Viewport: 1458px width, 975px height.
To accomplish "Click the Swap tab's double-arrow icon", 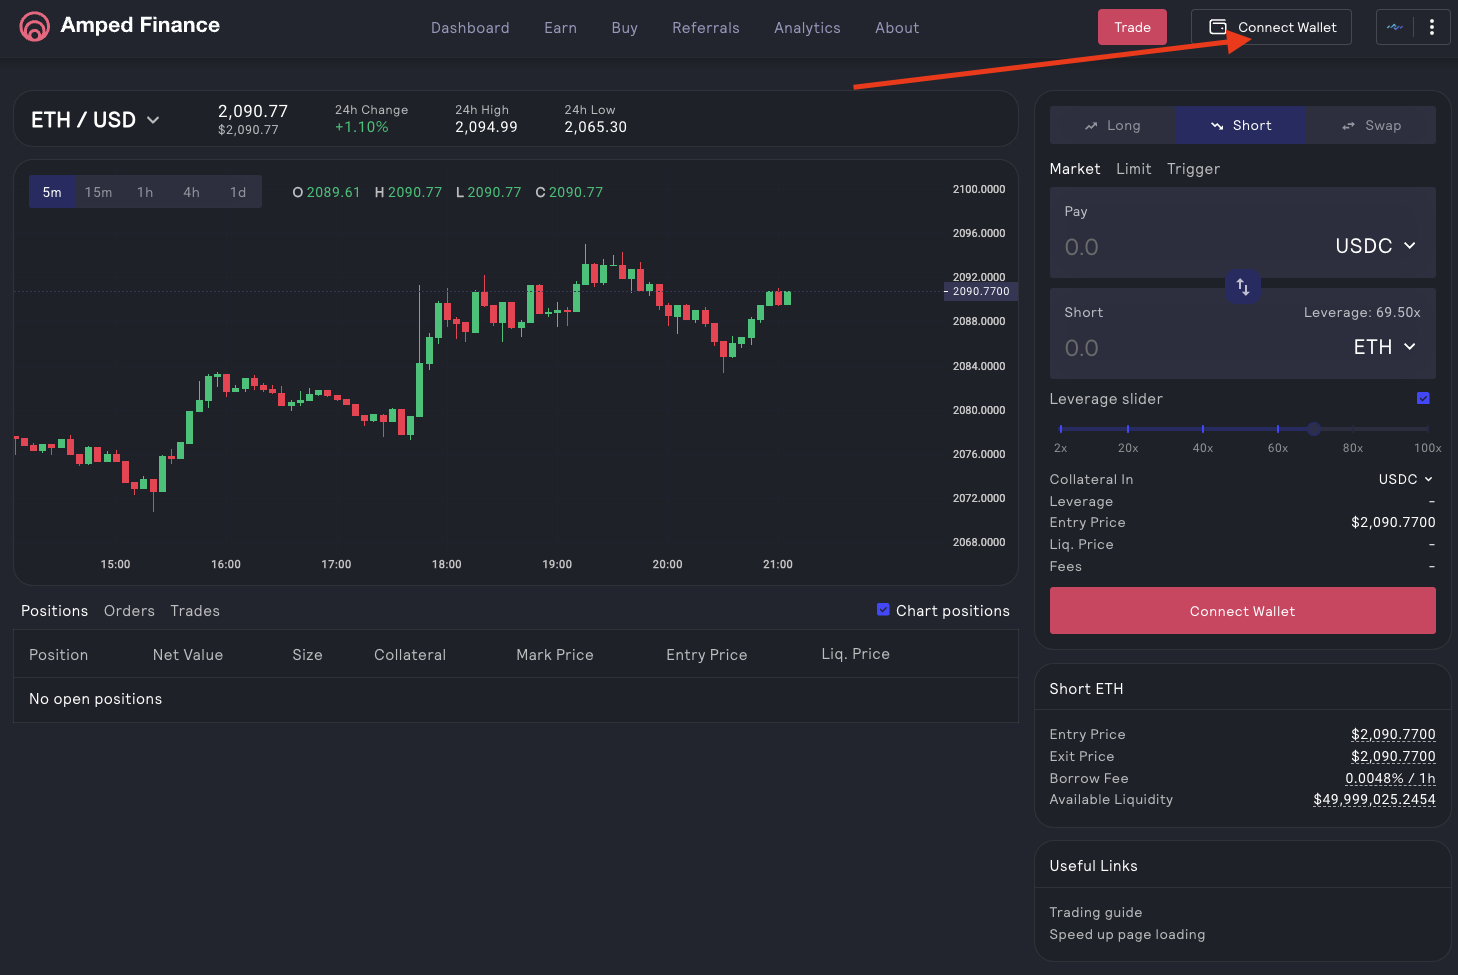I will pos(1348,125).
